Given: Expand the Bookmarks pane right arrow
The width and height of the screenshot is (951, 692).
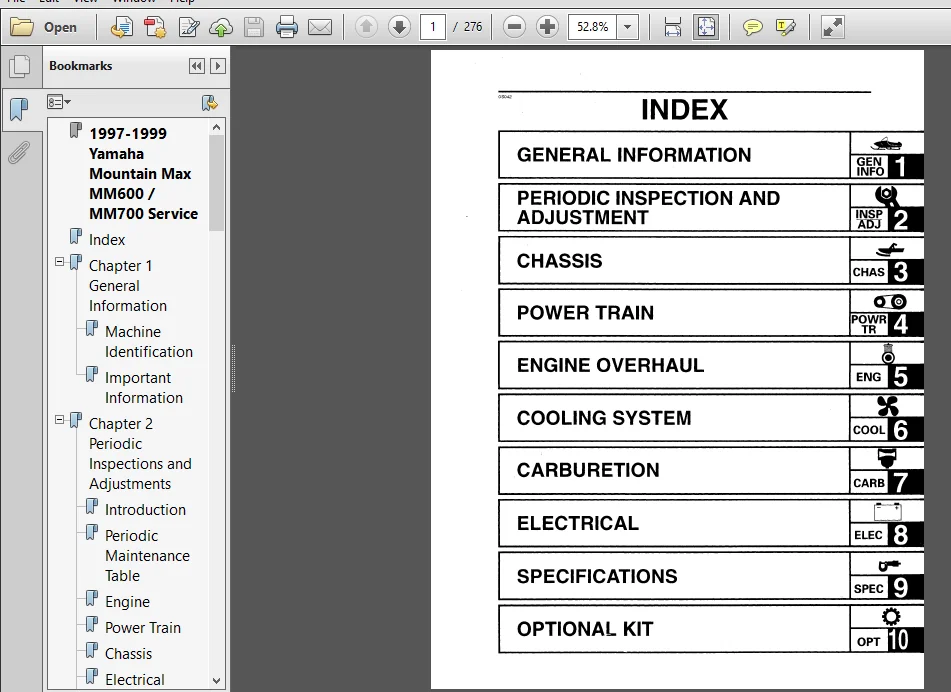Looking at the screenshot, I should (217, 66).
